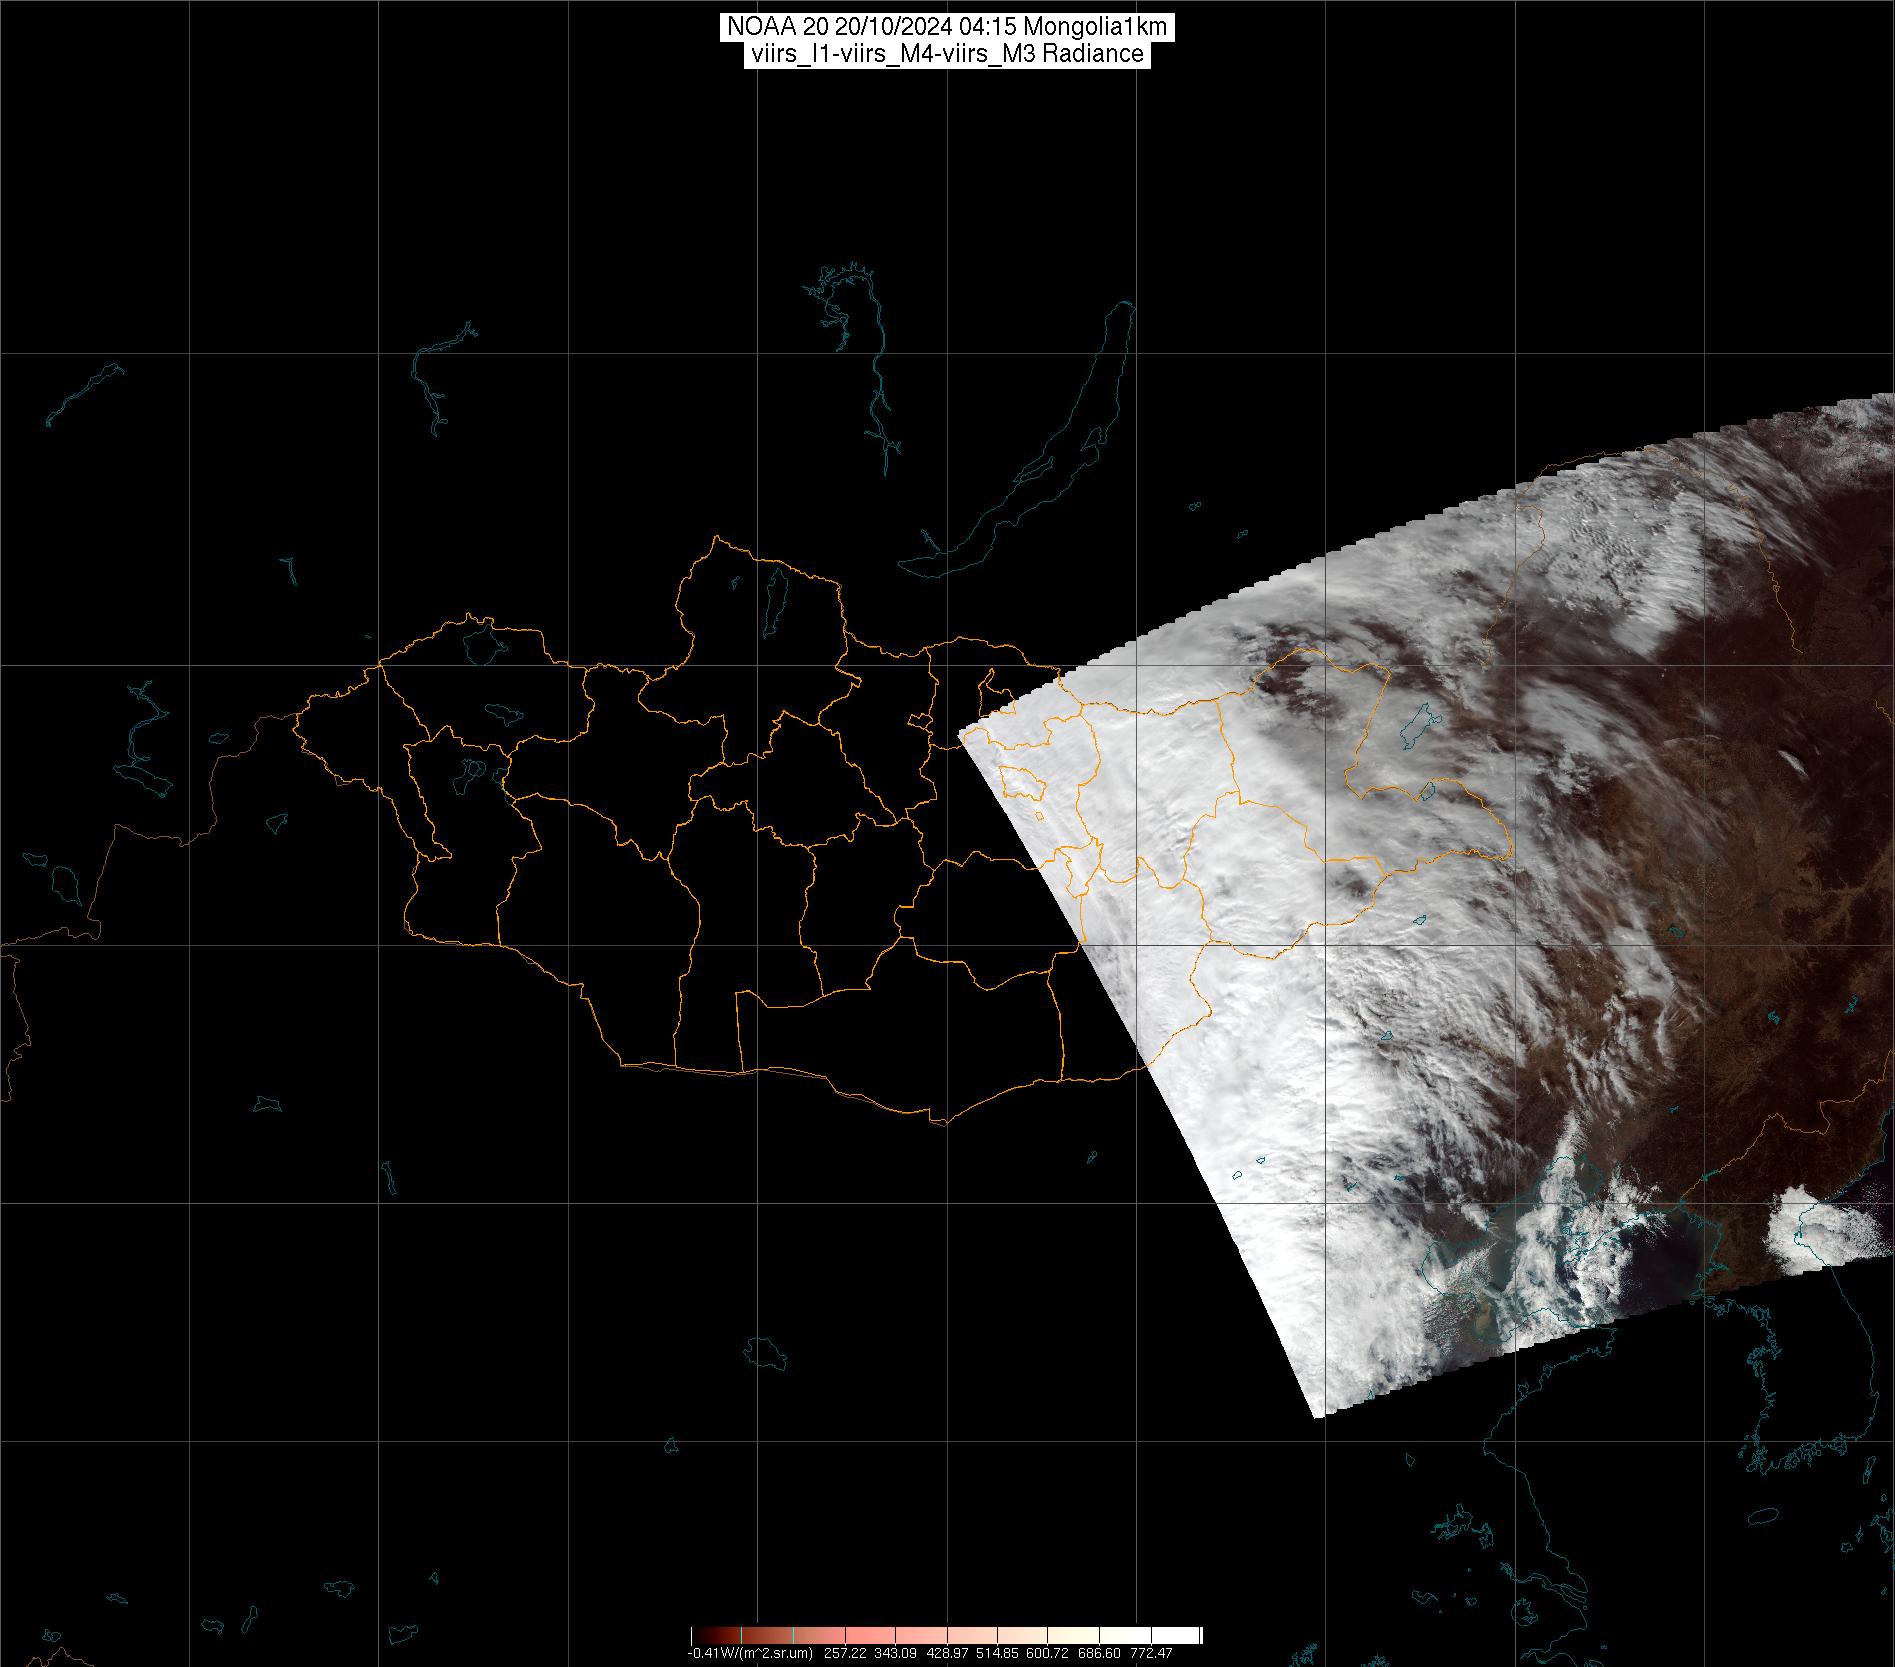Click the '-0.41W/(m^2.sr.um)' colorbar label
This screenshot has width=1895, height=1667.
(x=750, y=1653)
